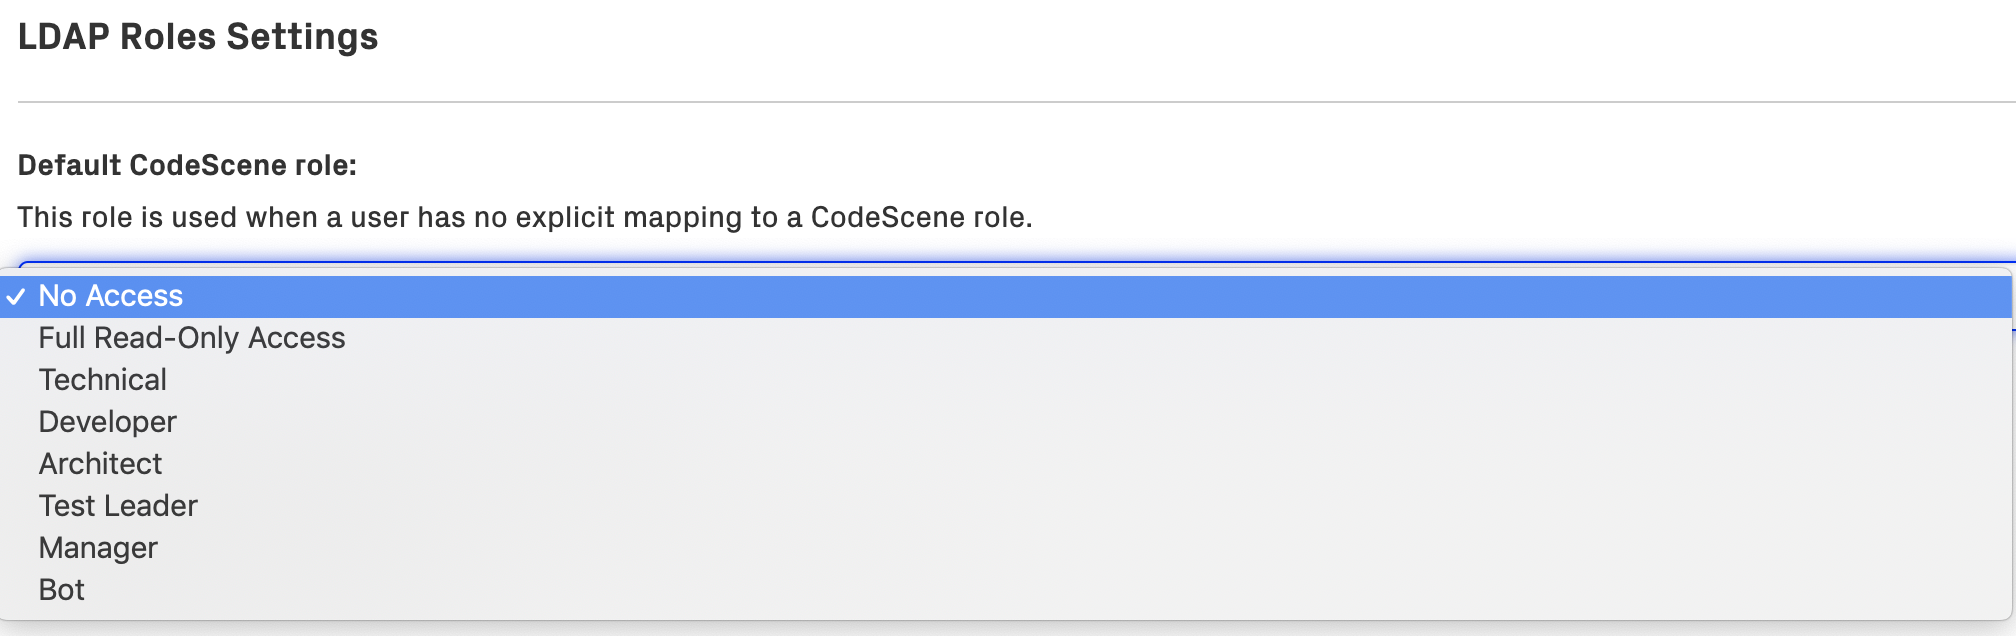Set the default role to Manager
This screenshot has width=2016, height=636.
tap(98, 549)
